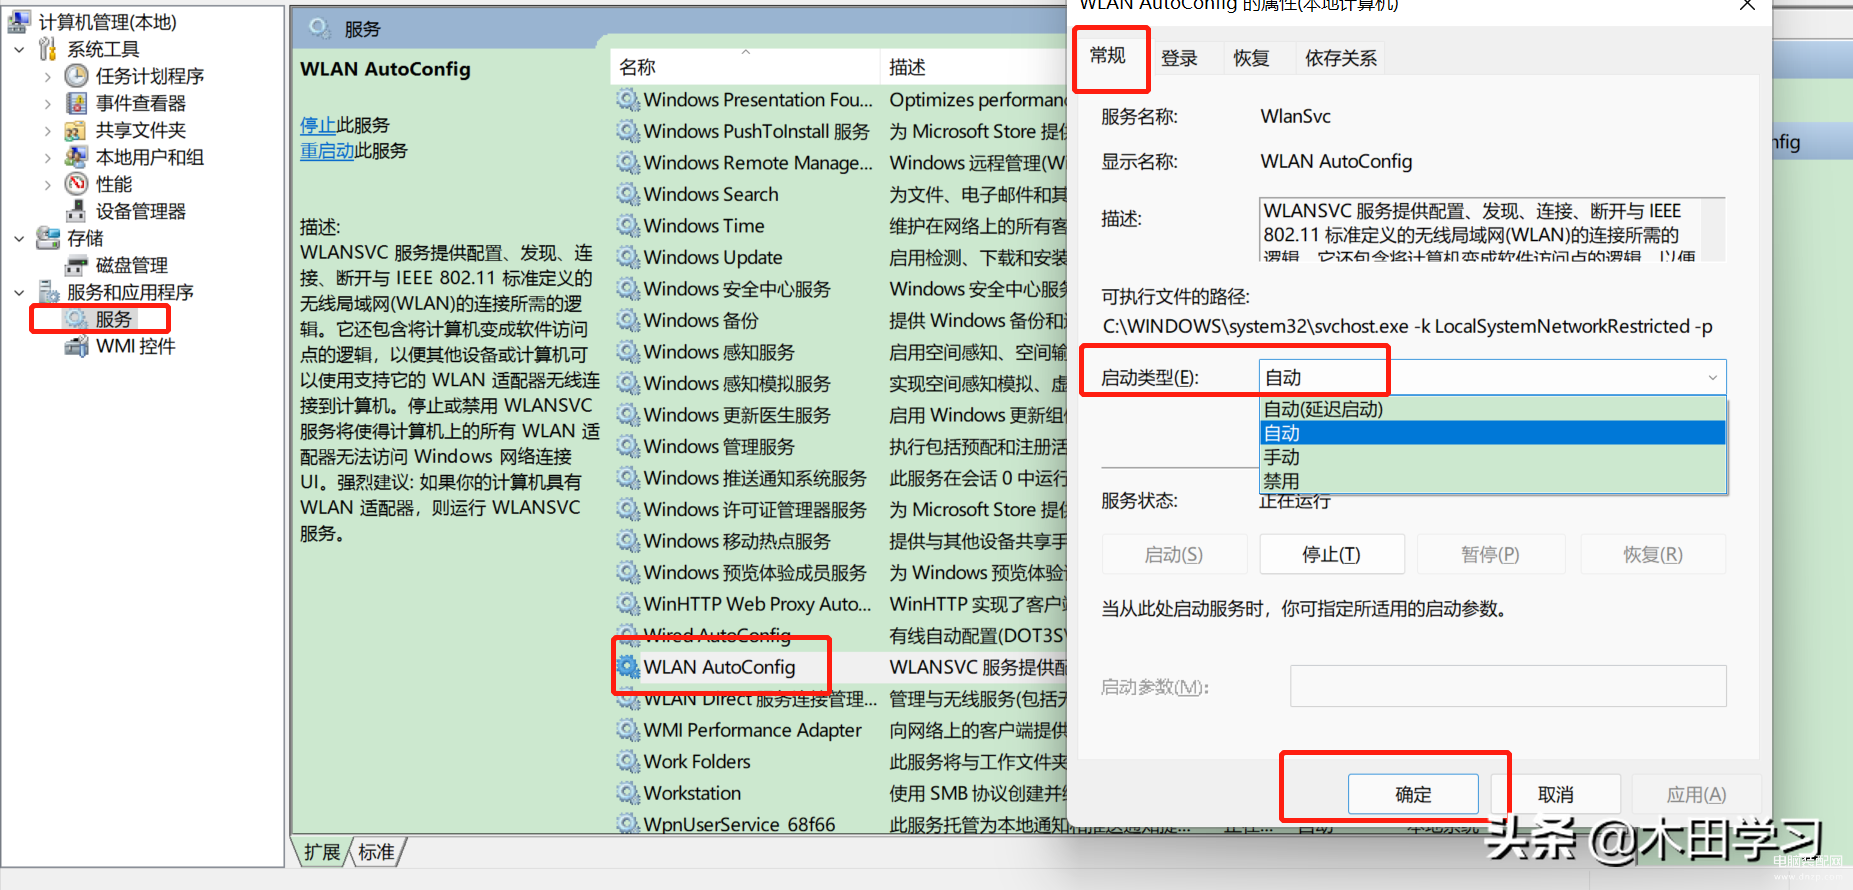Click the gear icon beside Windows 备份
Screen dimensions: 1853x890
pyautogui.click(x=628, y=320)
